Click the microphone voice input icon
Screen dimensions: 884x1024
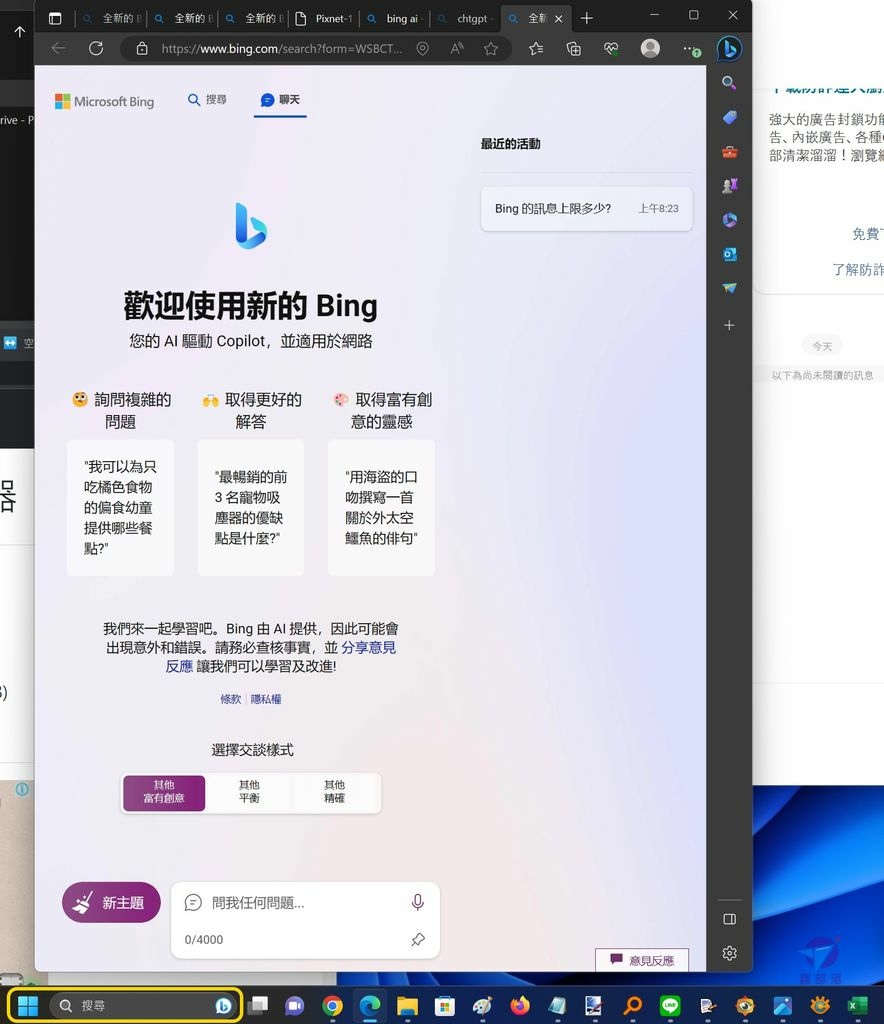[418, 903]
